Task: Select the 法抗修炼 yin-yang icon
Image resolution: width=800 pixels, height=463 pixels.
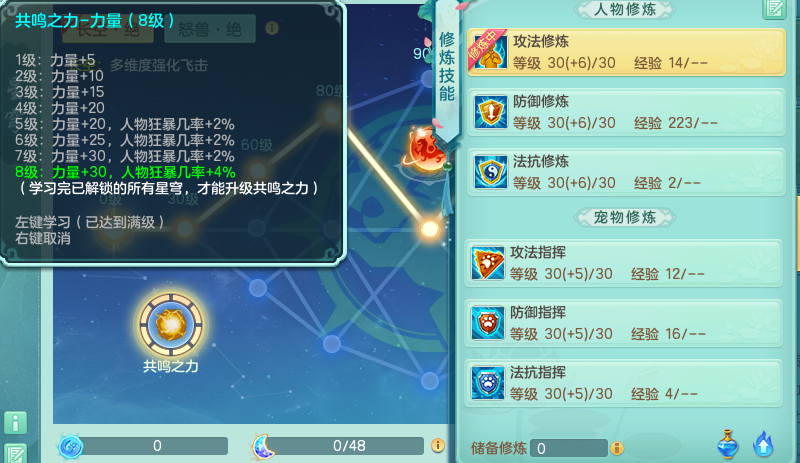Action: [490, 172]
